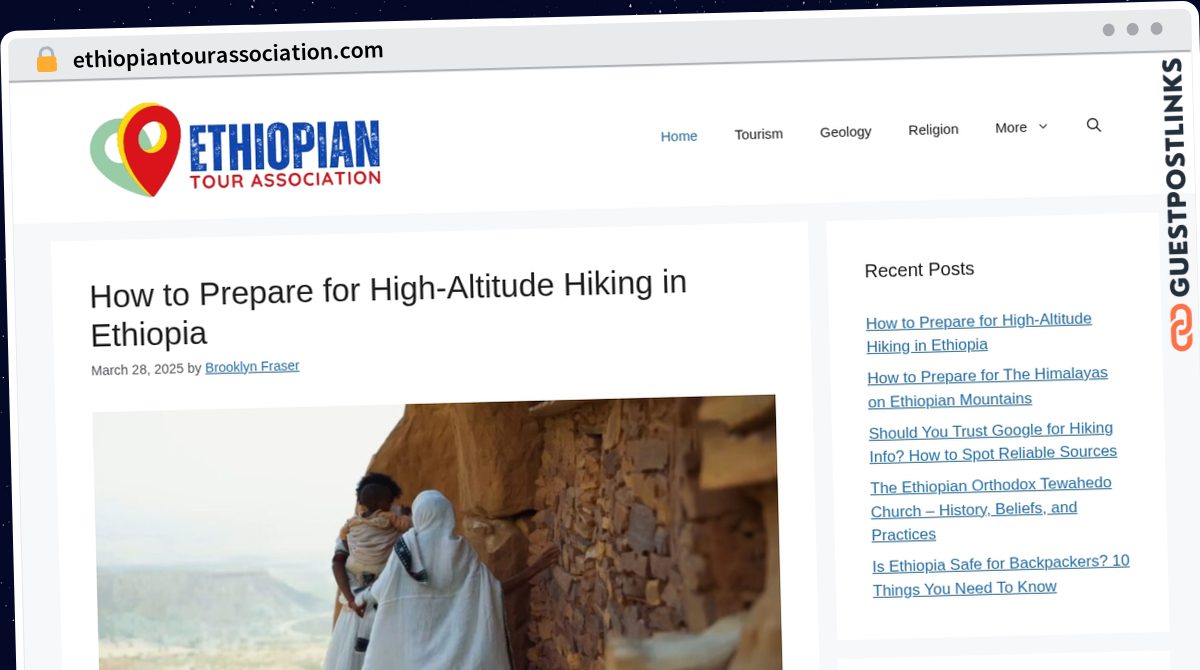
Task: Click the padlock icon in address bar
Action: pyautogui.click(x=46, y=60)
